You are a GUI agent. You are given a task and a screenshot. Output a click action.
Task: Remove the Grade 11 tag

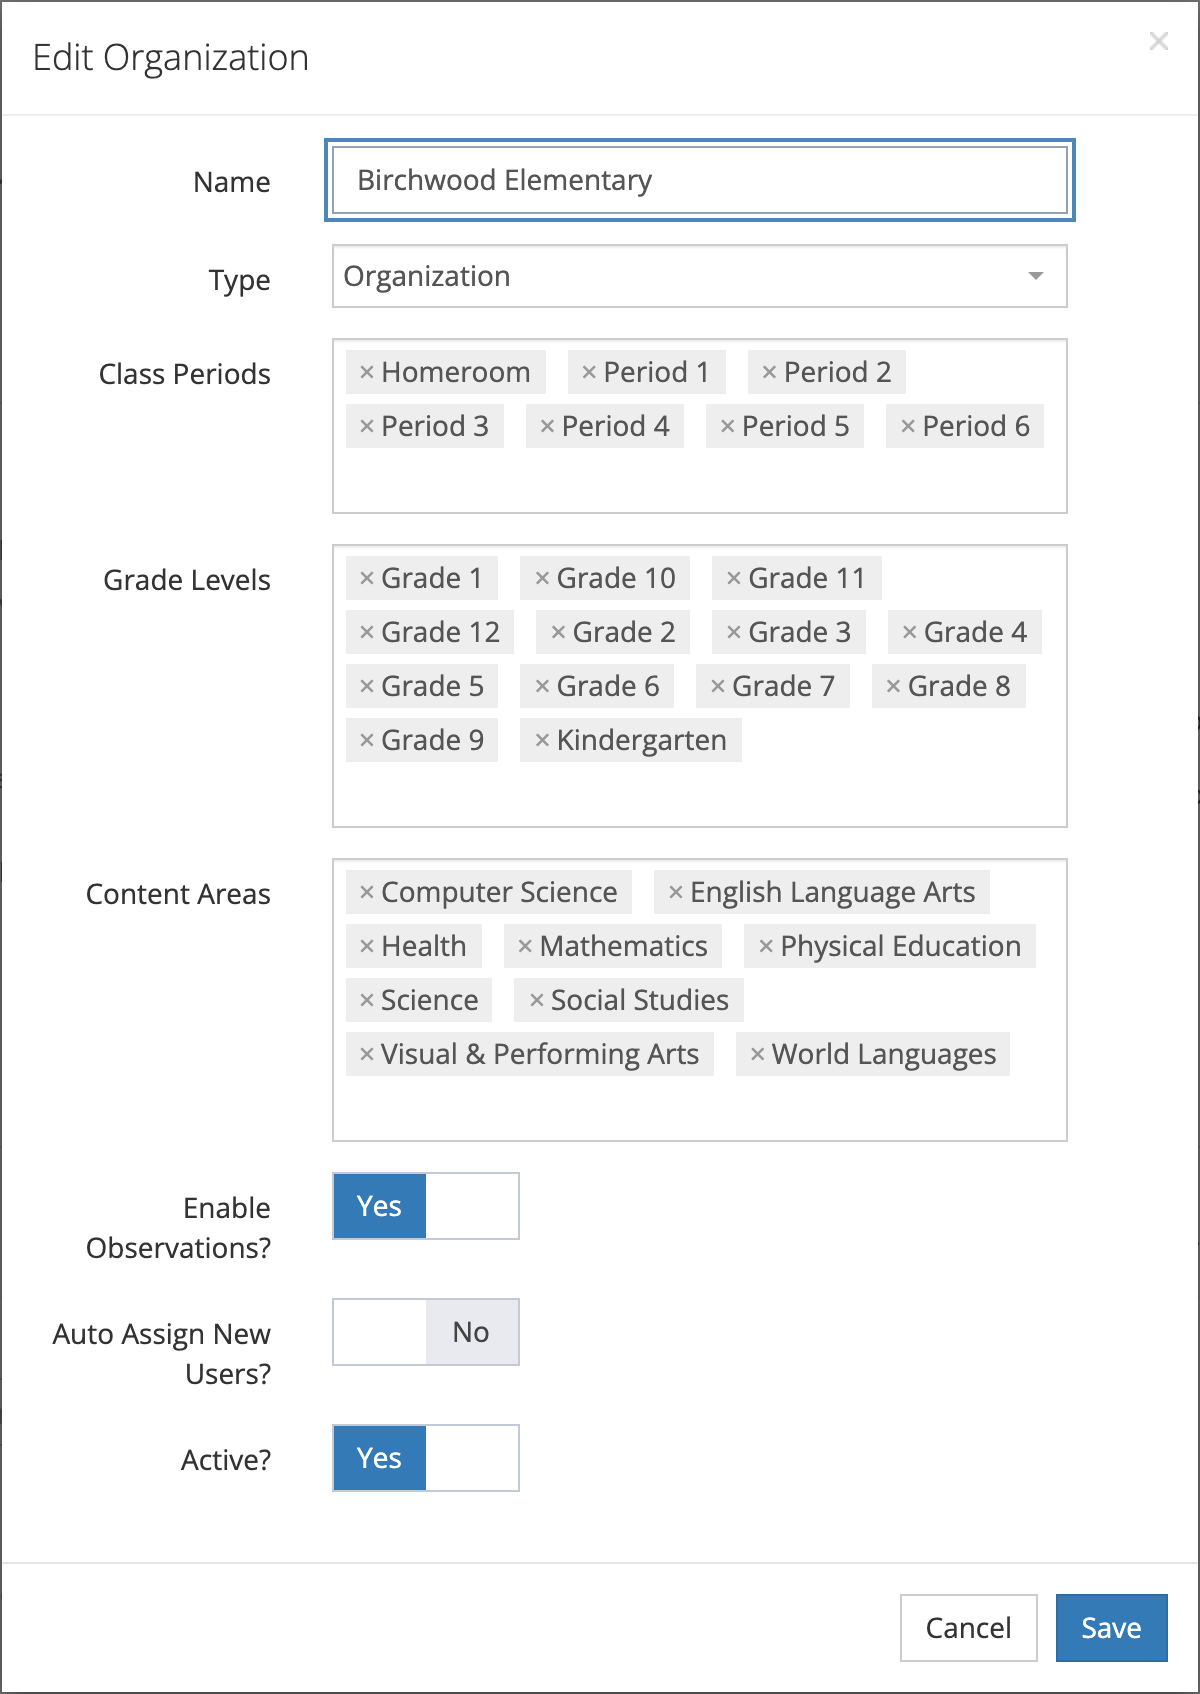click(734, 579)
